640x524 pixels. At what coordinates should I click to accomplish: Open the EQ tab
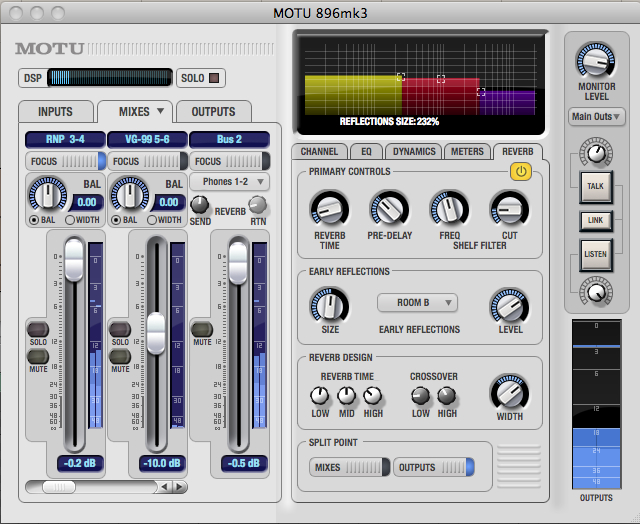pos(366,151)
